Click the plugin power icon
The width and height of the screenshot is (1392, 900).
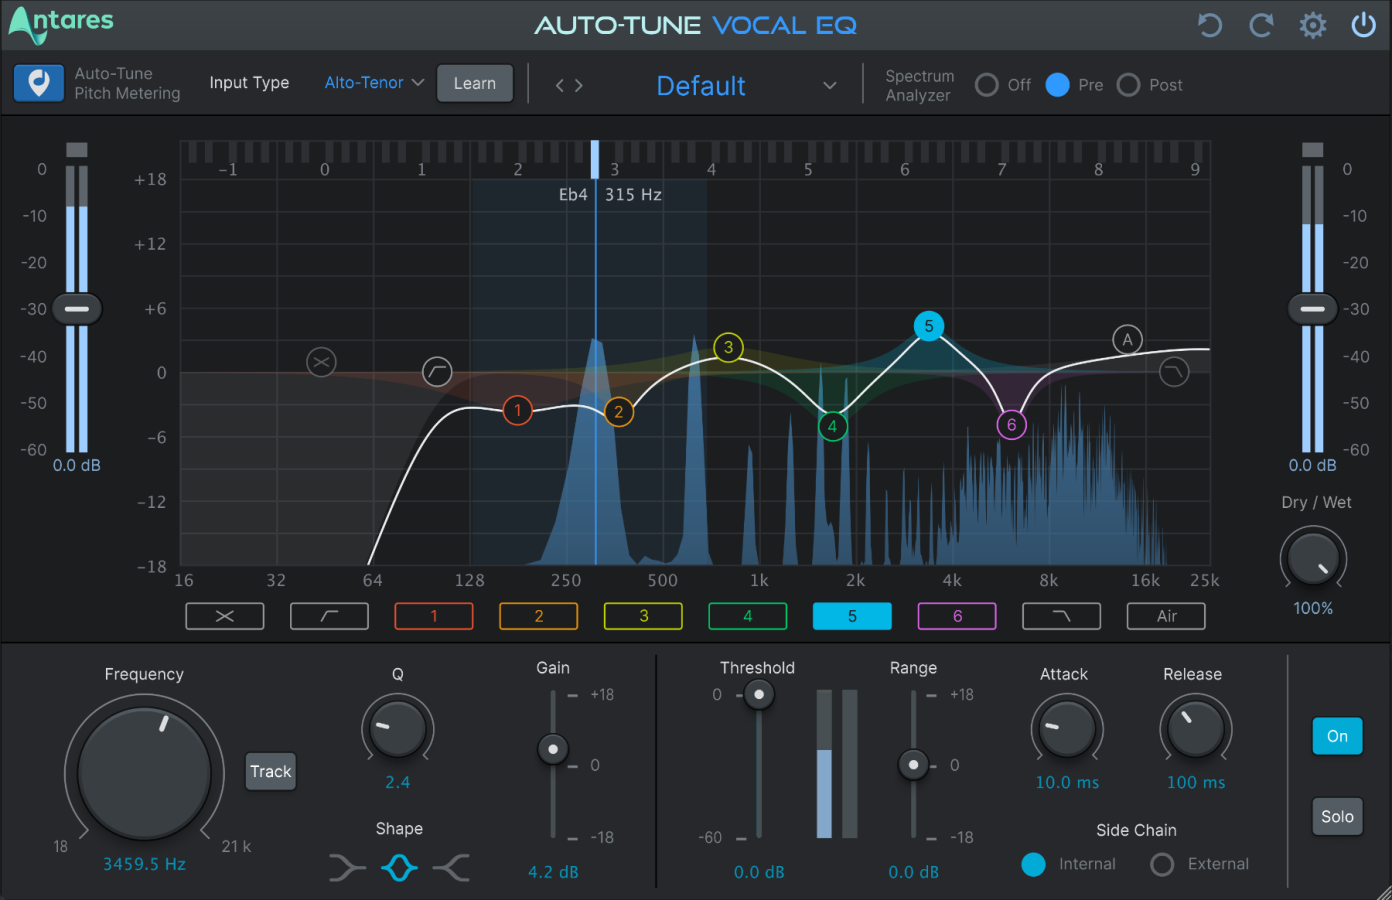tap(1363, 25)
